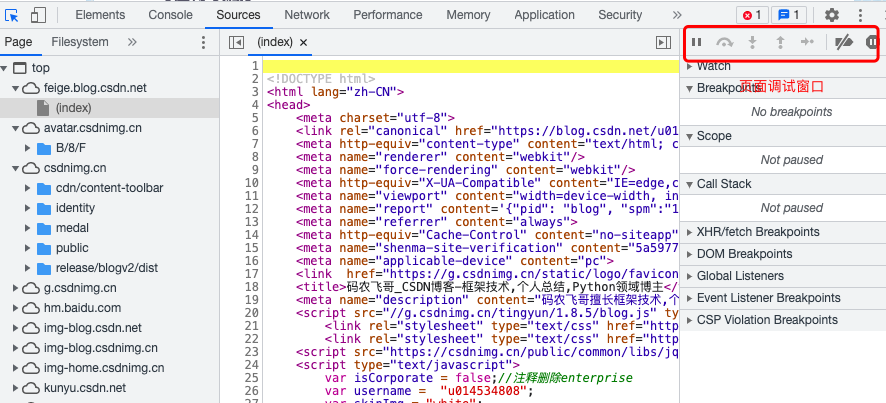Select kunyu.csdn.net tree item
The width and height of the screenshot is (886, 403).
85,388
